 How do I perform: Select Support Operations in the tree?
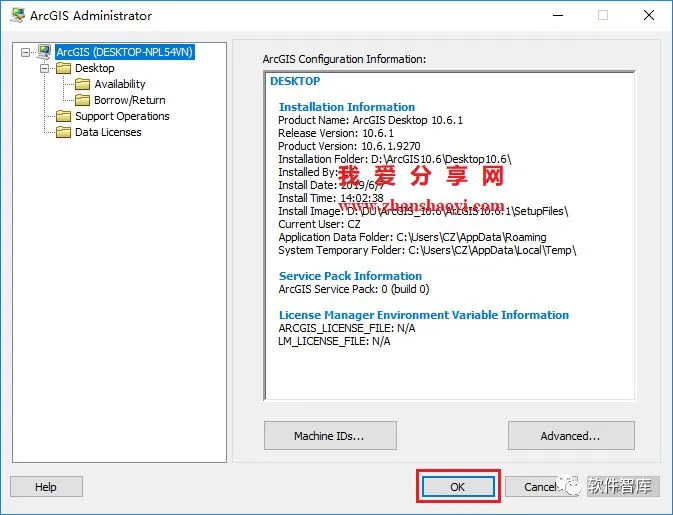coord(122,116)
